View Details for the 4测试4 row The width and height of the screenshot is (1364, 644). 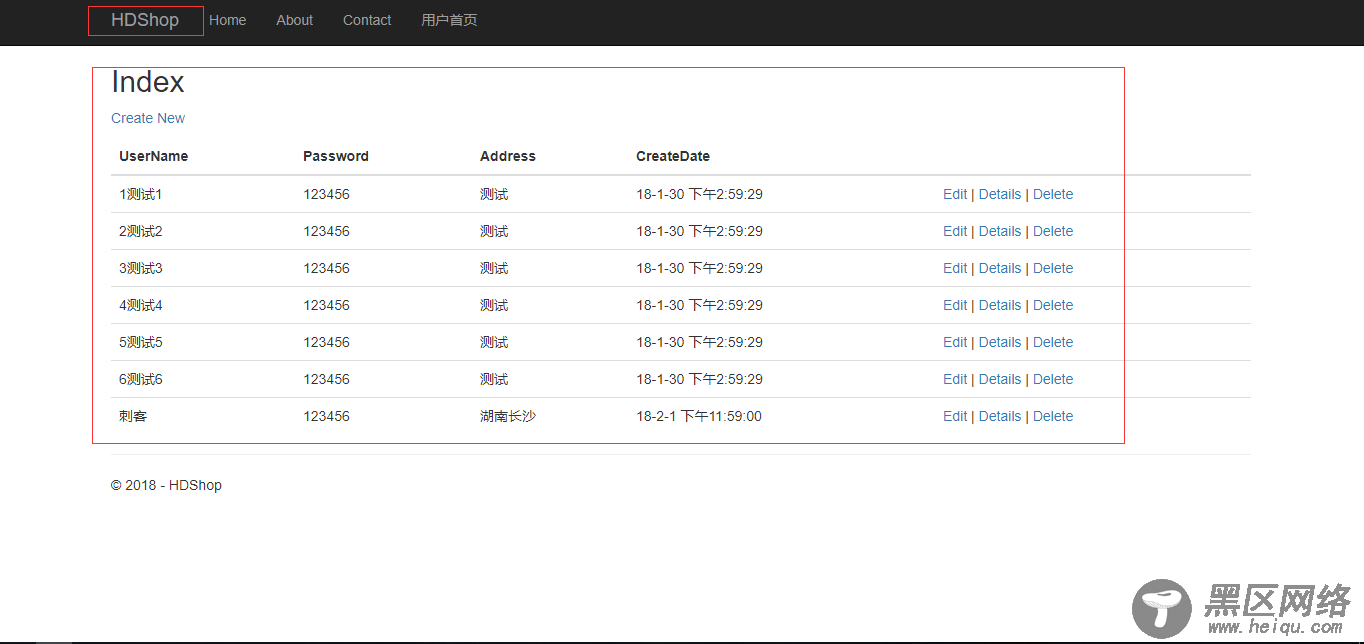(1000, 305)
